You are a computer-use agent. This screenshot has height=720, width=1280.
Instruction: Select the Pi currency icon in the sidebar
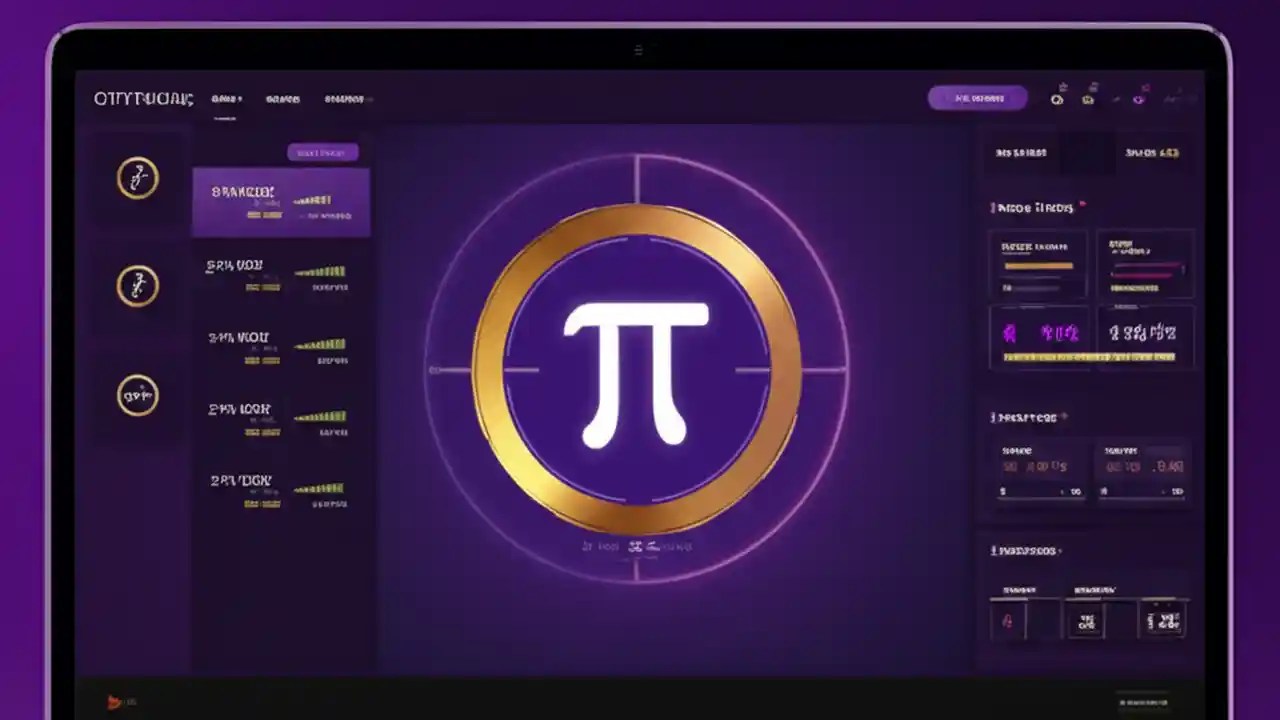coord(138,178)
